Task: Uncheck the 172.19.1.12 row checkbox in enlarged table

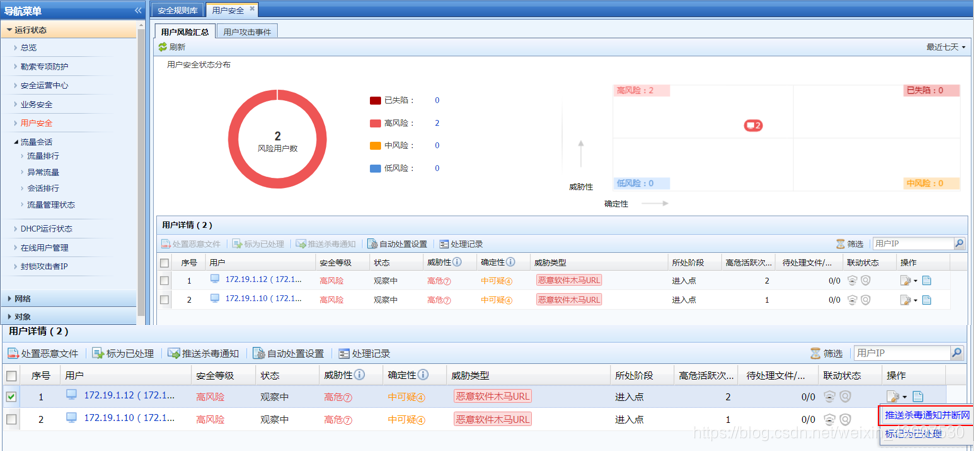Action: point(11,396)
